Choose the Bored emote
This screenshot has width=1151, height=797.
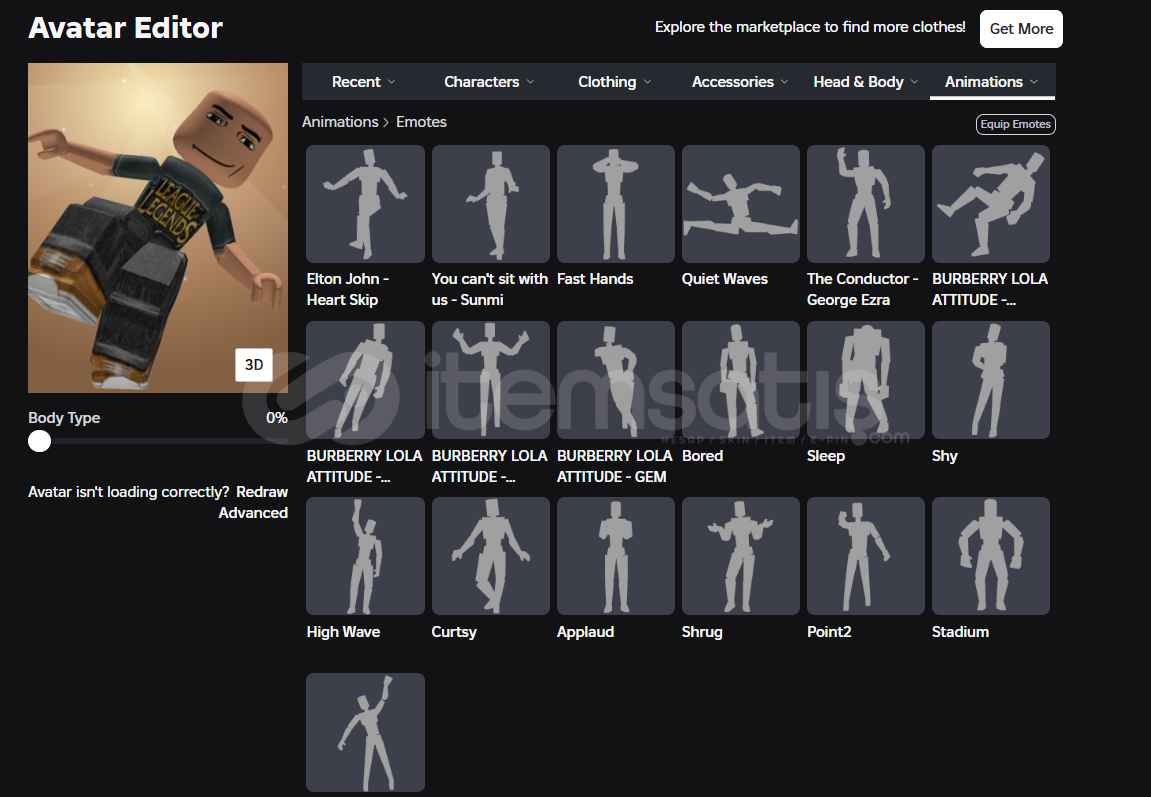(x=741, y=380)
